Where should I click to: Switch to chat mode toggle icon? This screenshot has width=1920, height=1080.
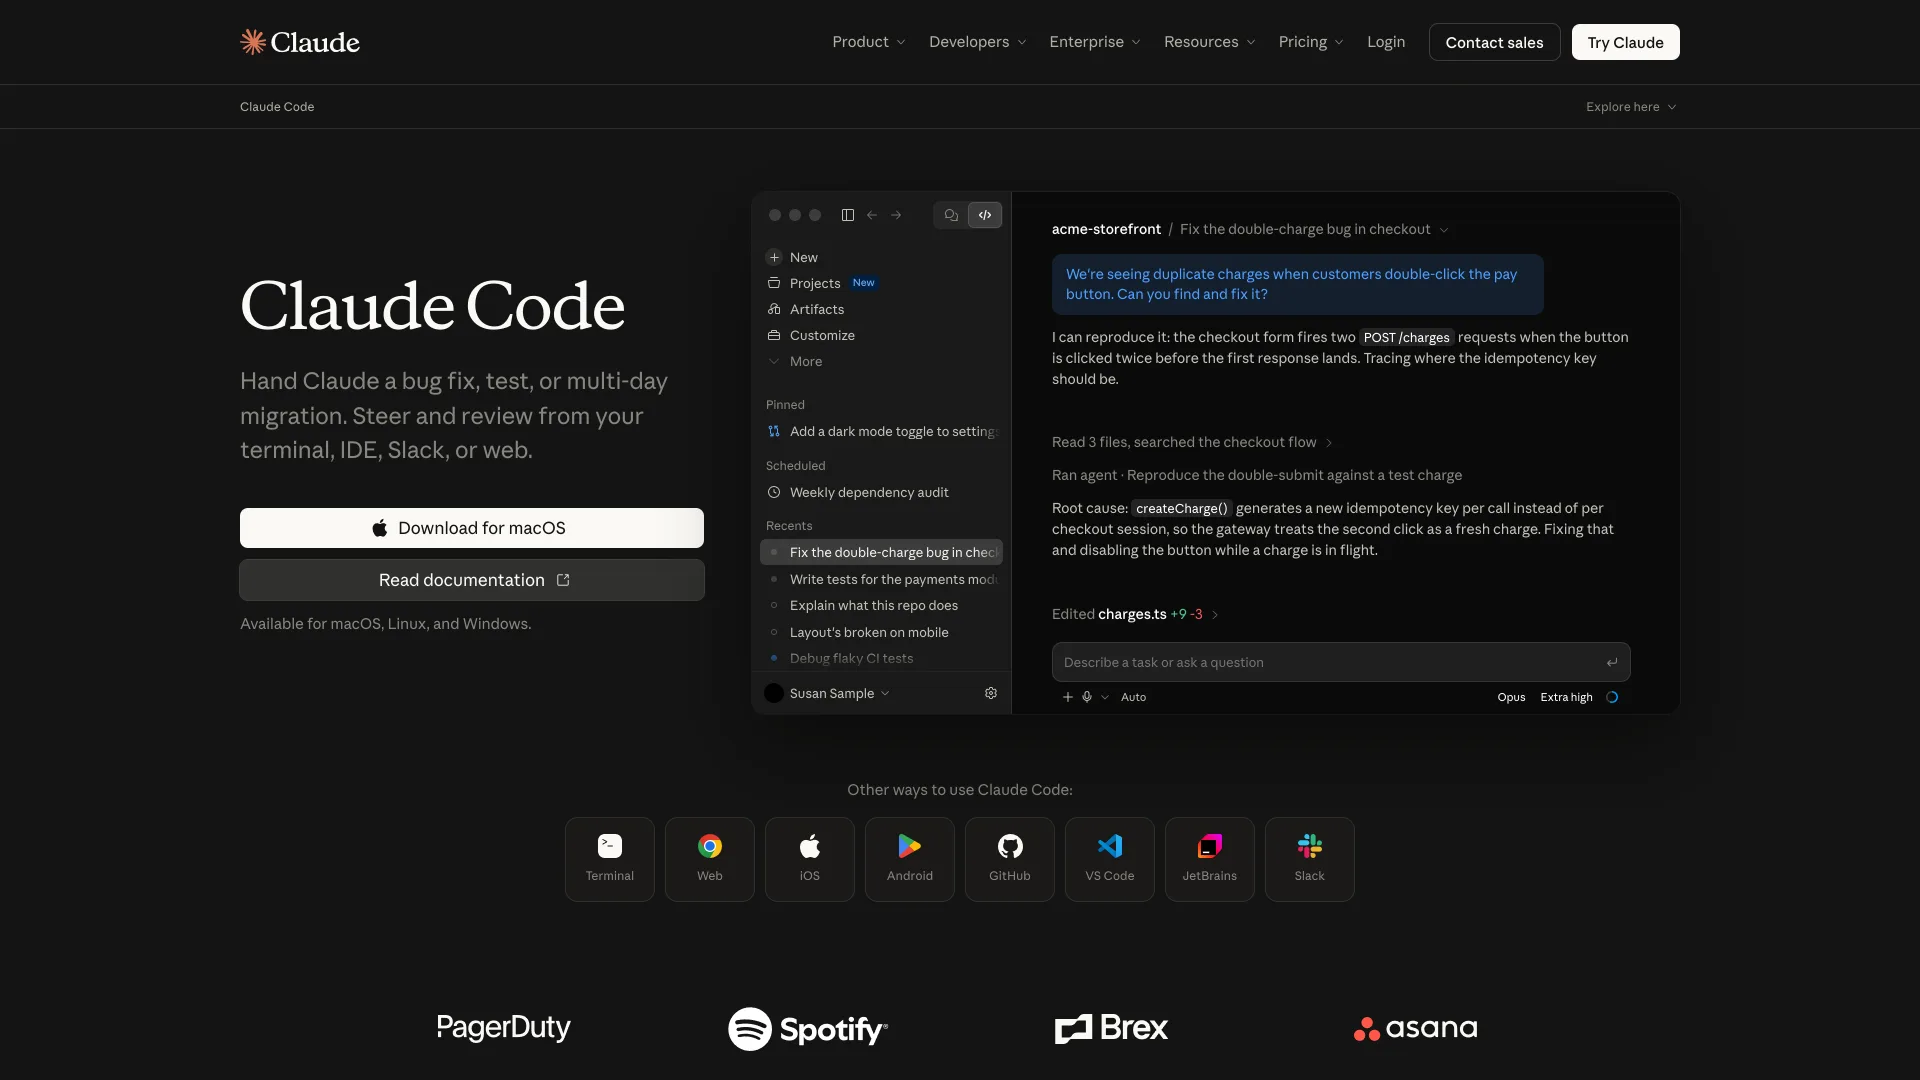coord(951,215)
